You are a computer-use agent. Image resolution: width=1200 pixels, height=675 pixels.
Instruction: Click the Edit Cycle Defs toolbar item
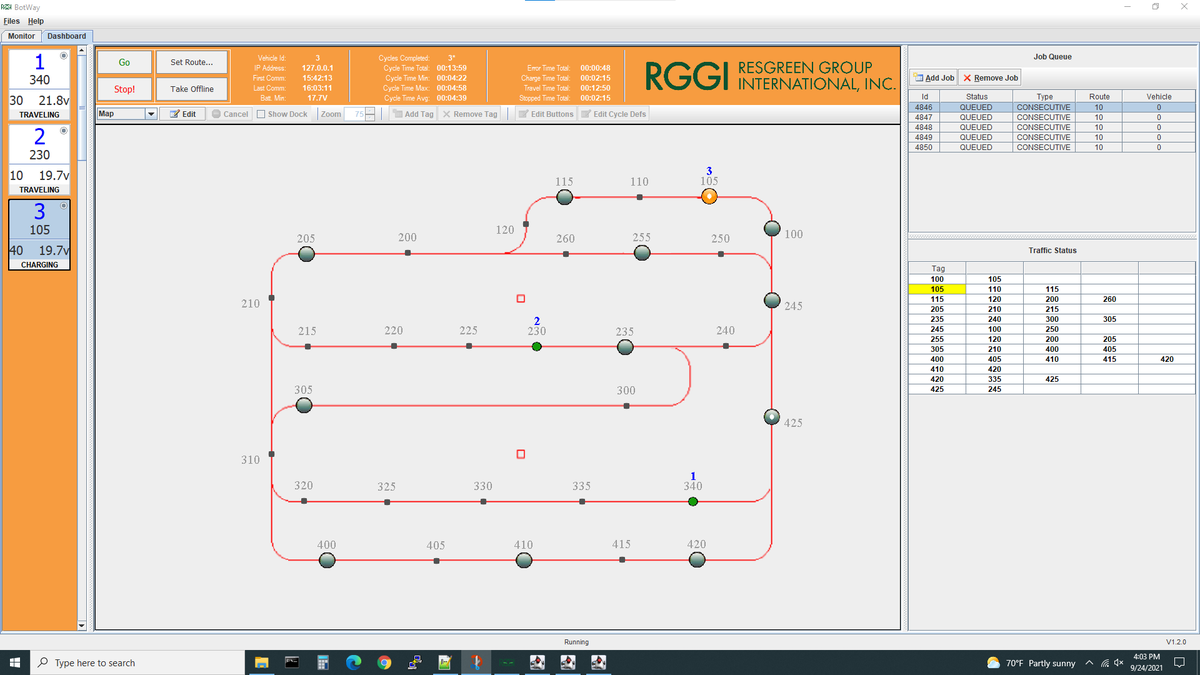tap(615, 114)
